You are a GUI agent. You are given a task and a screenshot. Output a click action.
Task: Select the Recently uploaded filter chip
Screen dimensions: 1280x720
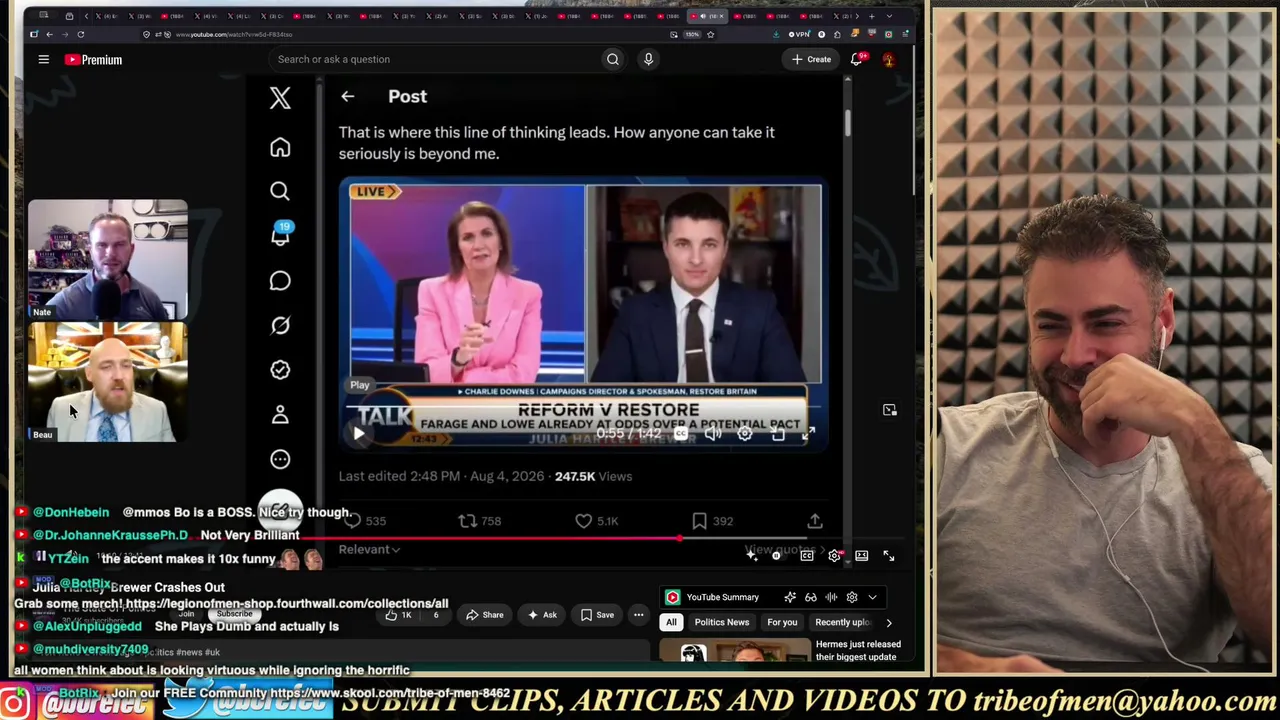[843, 623]
